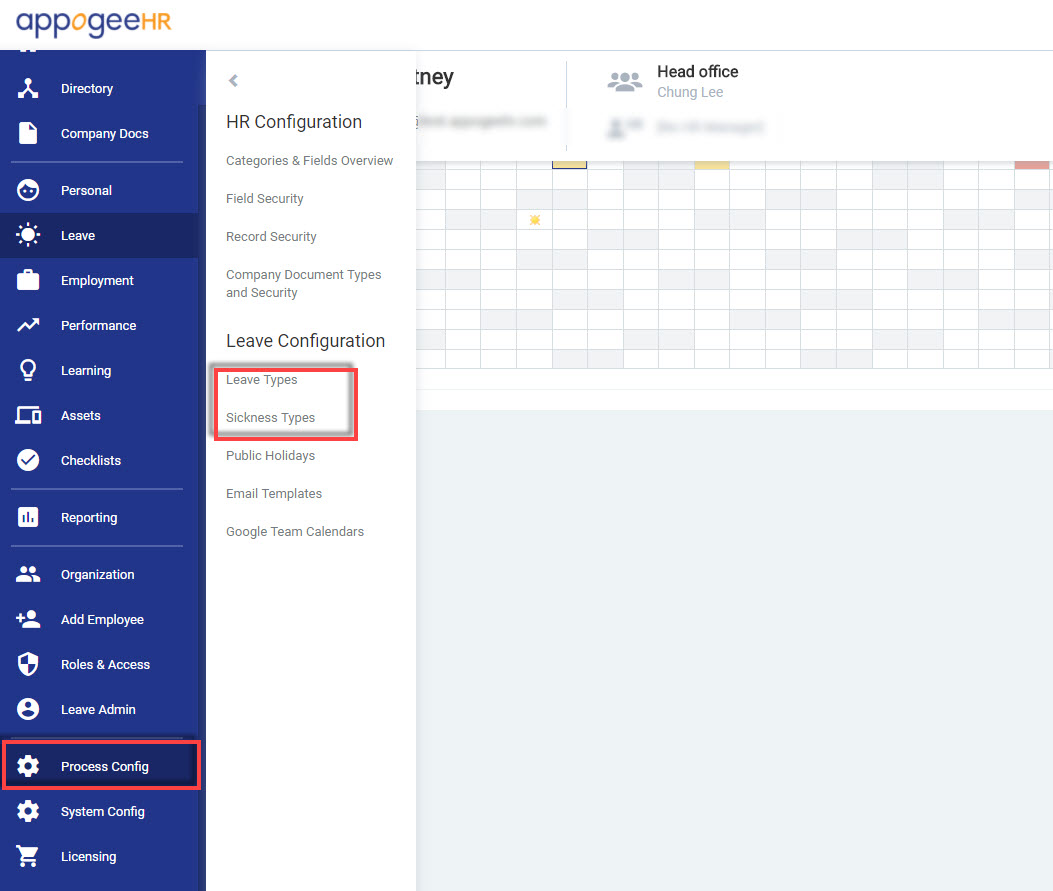
Task: Open Google Team Calendars link
Action: click(x=295, y=531)
